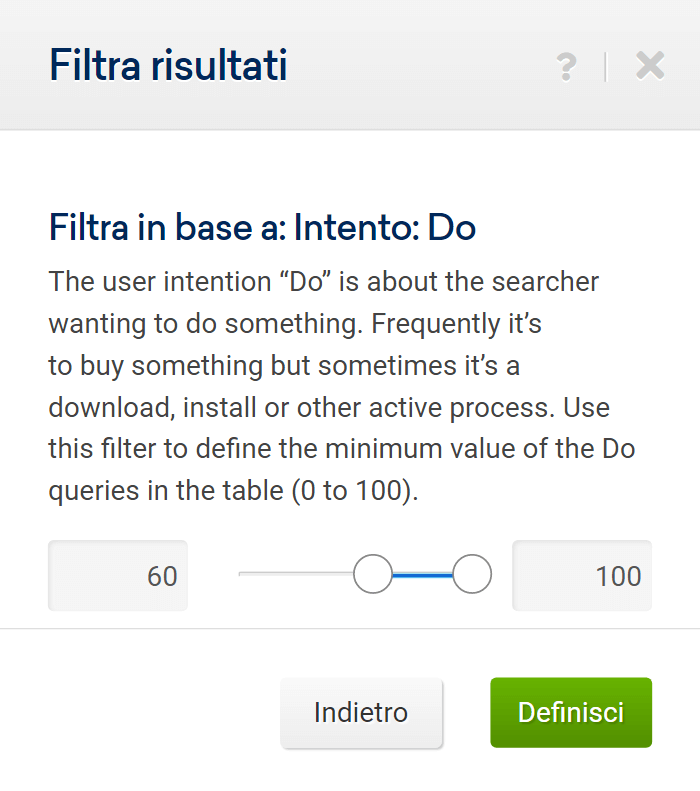Click the maximum value field showing 100
Viewport: 700px width, 791px height.
(582, 576)
